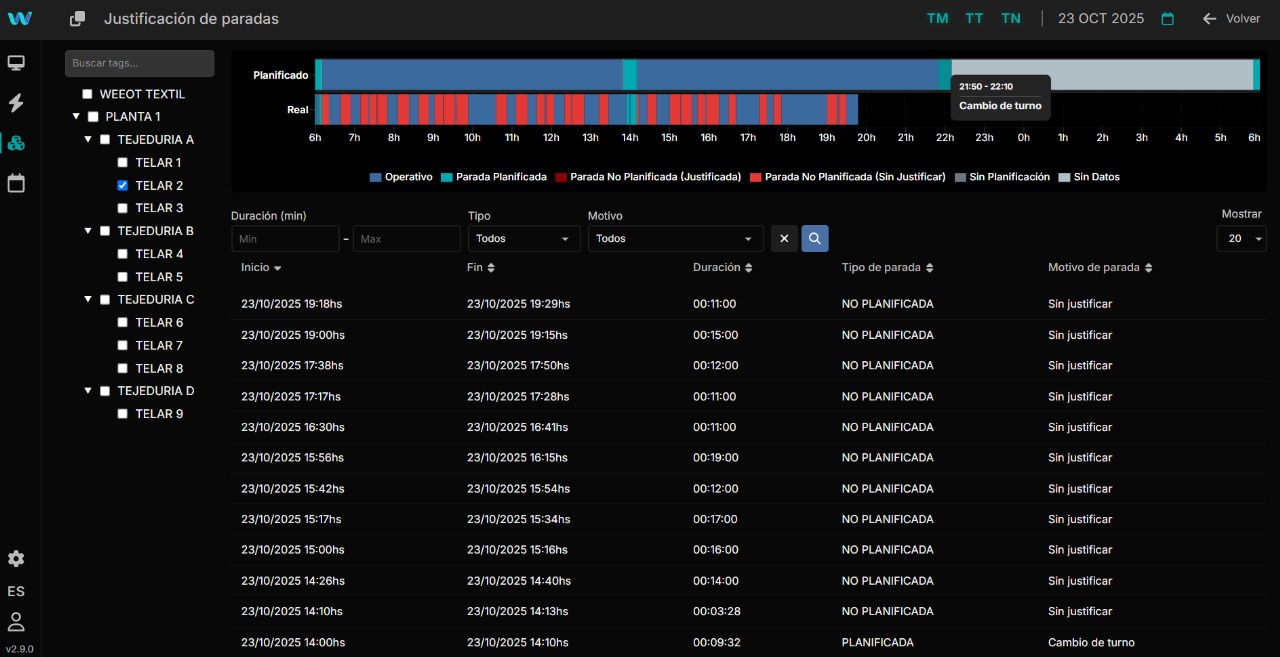Clear filters with the X button
Viewport: 1280px width, 657px height.
784,239
